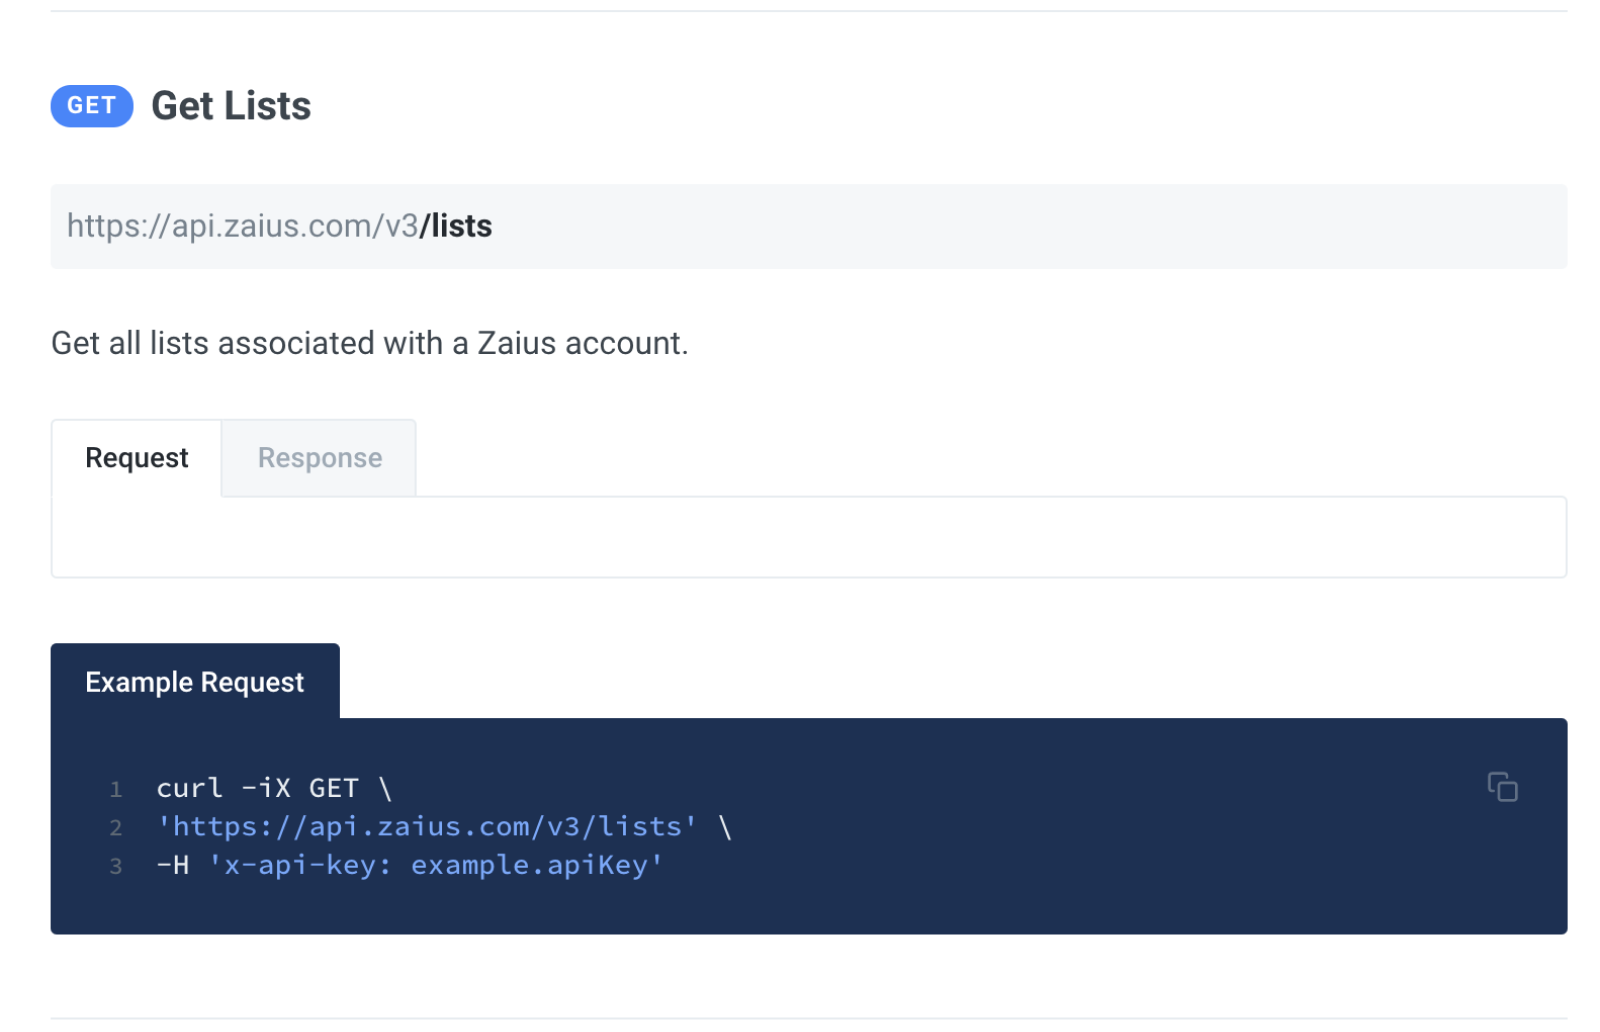
Task: Select the /lists path segment in the URL
Action: click(x=459, y=226)
